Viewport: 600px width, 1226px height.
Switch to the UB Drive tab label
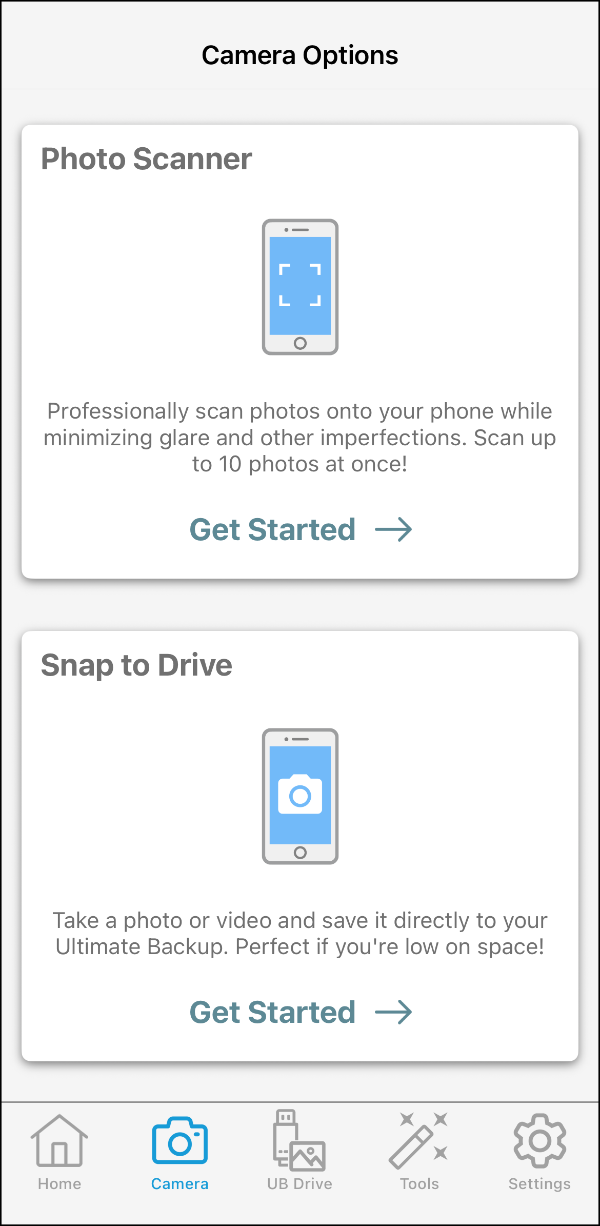(299, 1184)
